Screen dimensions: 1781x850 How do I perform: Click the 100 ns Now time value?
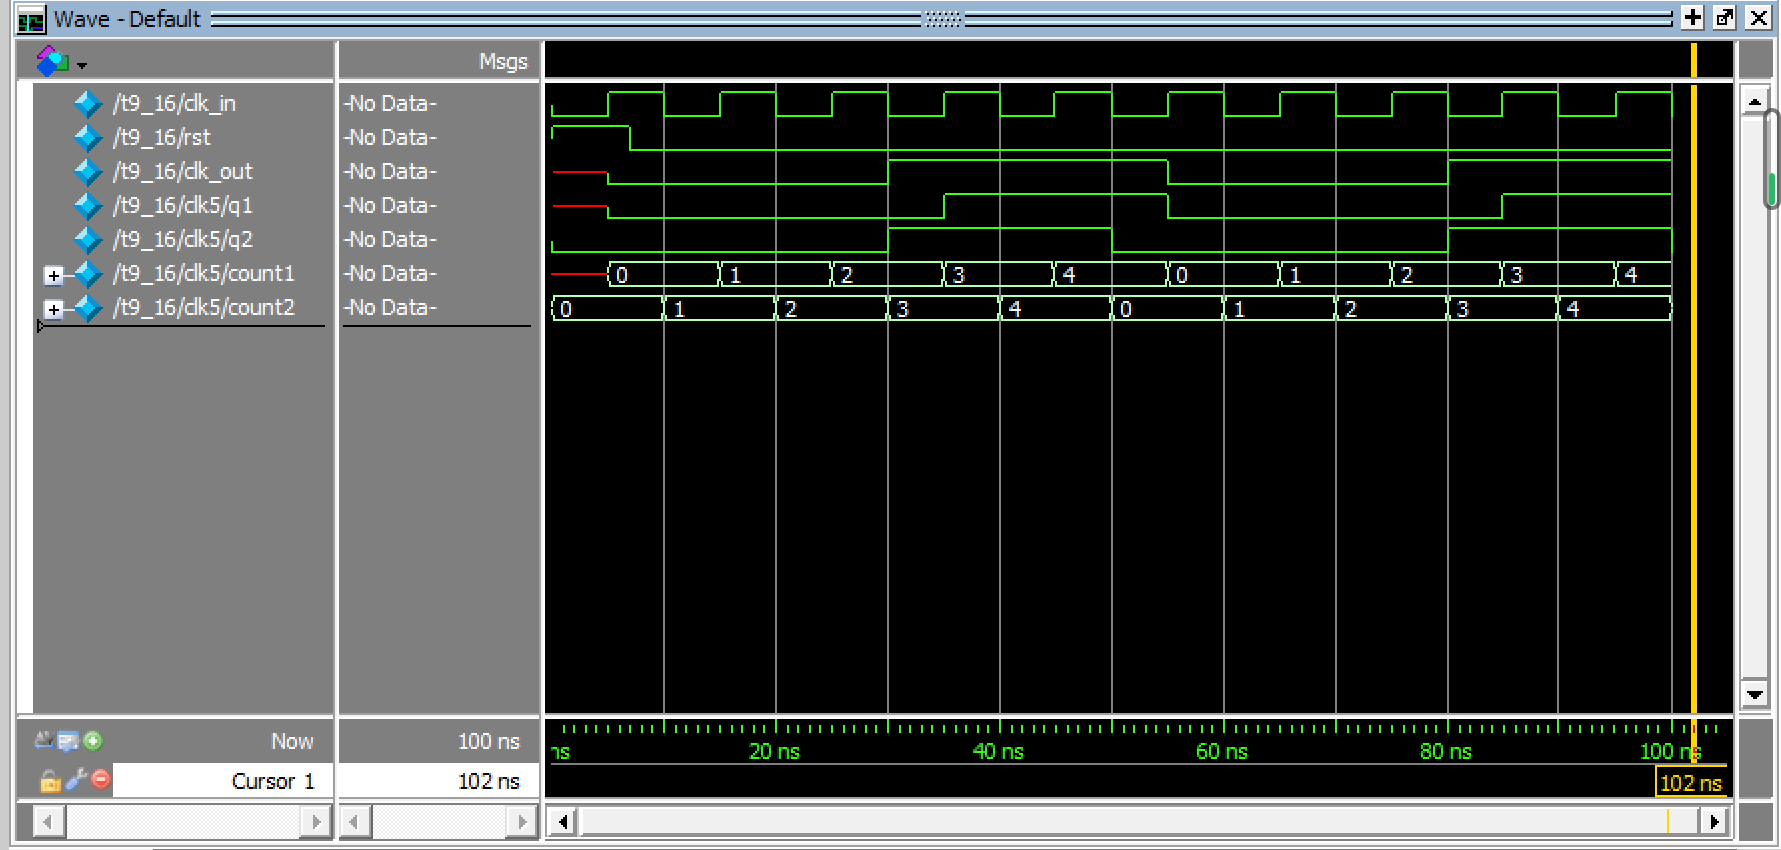(489, 741)
